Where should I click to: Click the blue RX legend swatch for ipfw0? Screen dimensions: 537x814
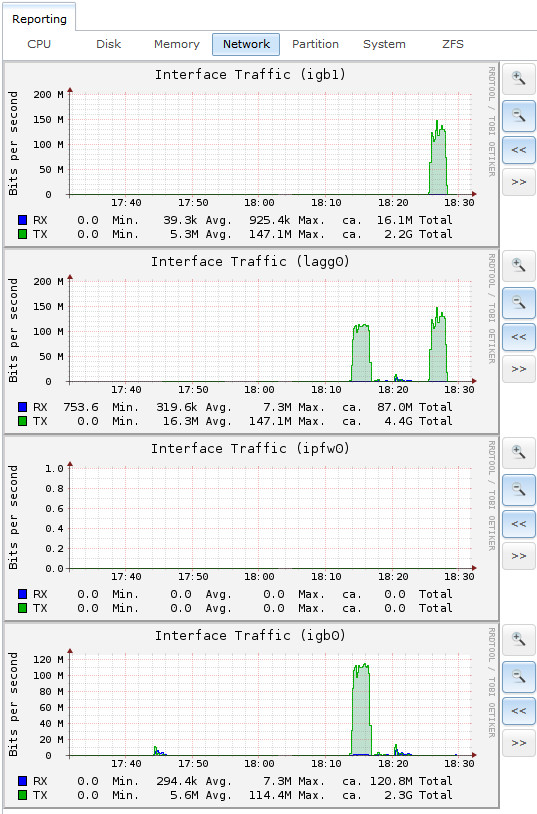[x=22, y=594]
